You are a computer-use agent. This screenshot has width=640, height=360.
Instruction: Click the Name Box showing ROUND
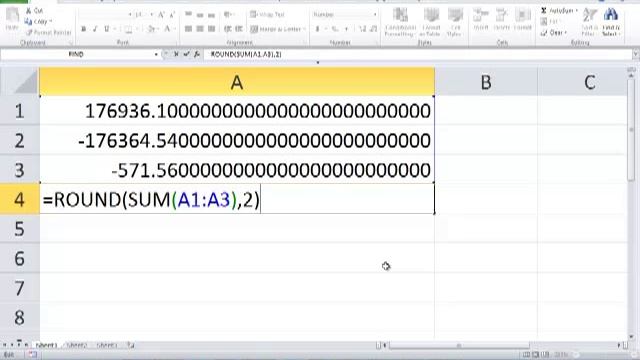tap(76, 54)
